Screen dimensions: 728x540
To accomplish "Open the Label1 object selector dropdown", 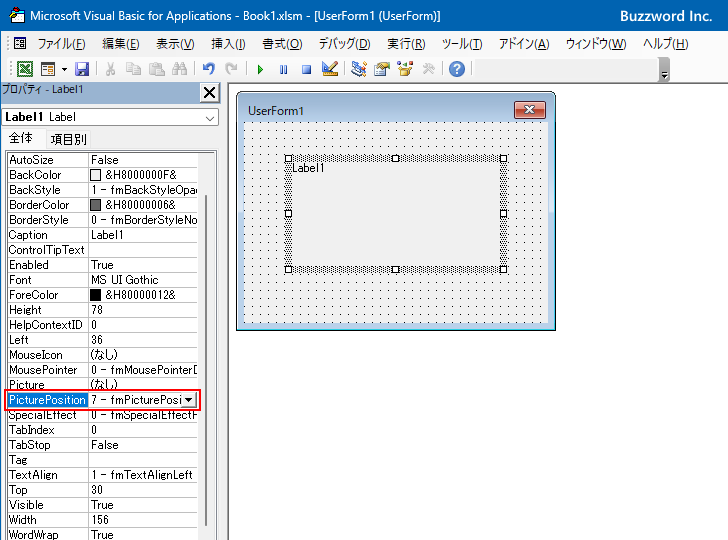I will [x=210, y=118].
